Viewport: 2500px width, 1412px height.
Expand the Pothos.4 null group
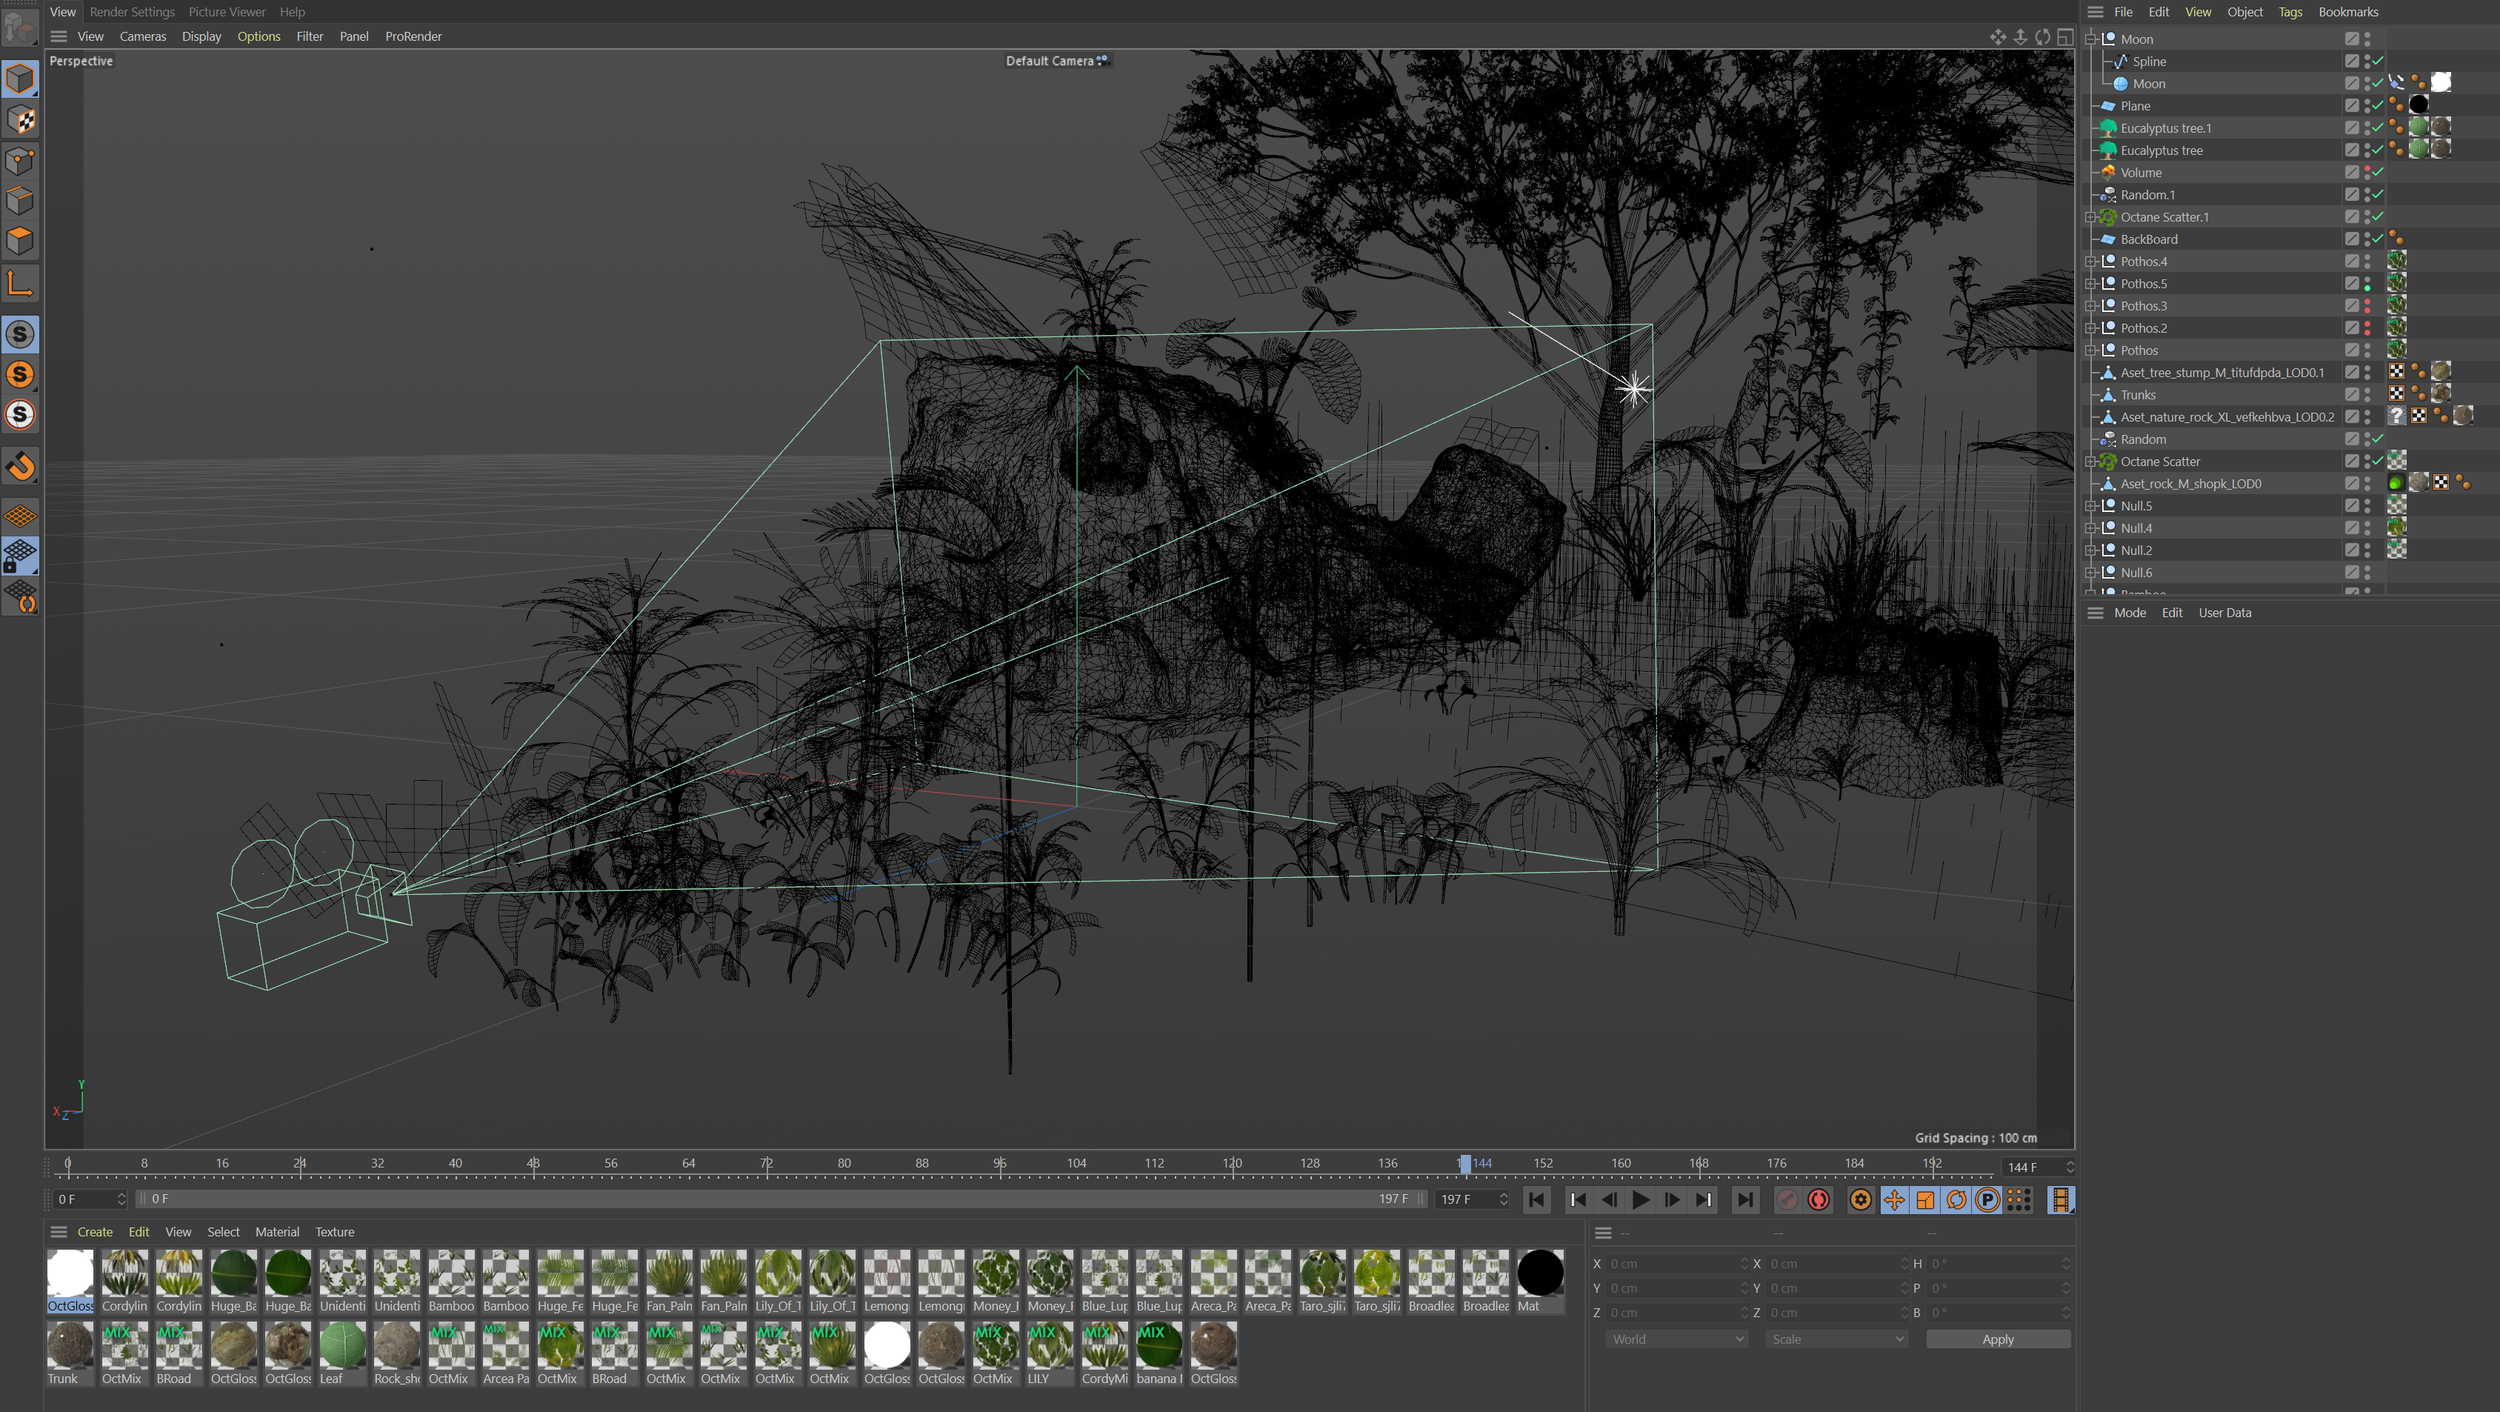(x=2090, y=261)
